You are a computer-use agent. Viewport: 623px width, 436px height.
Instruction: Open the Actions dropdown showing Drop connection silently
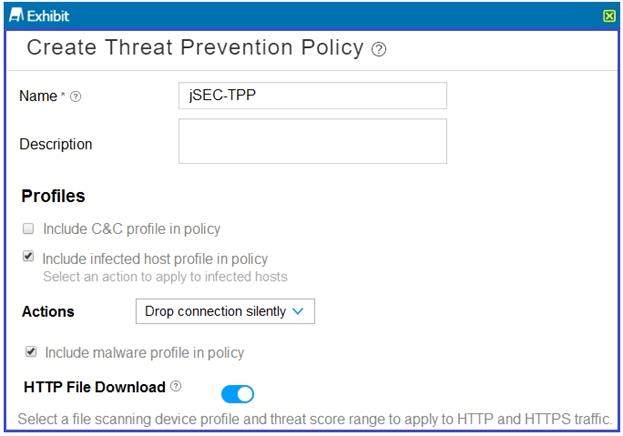coord(225,311)
